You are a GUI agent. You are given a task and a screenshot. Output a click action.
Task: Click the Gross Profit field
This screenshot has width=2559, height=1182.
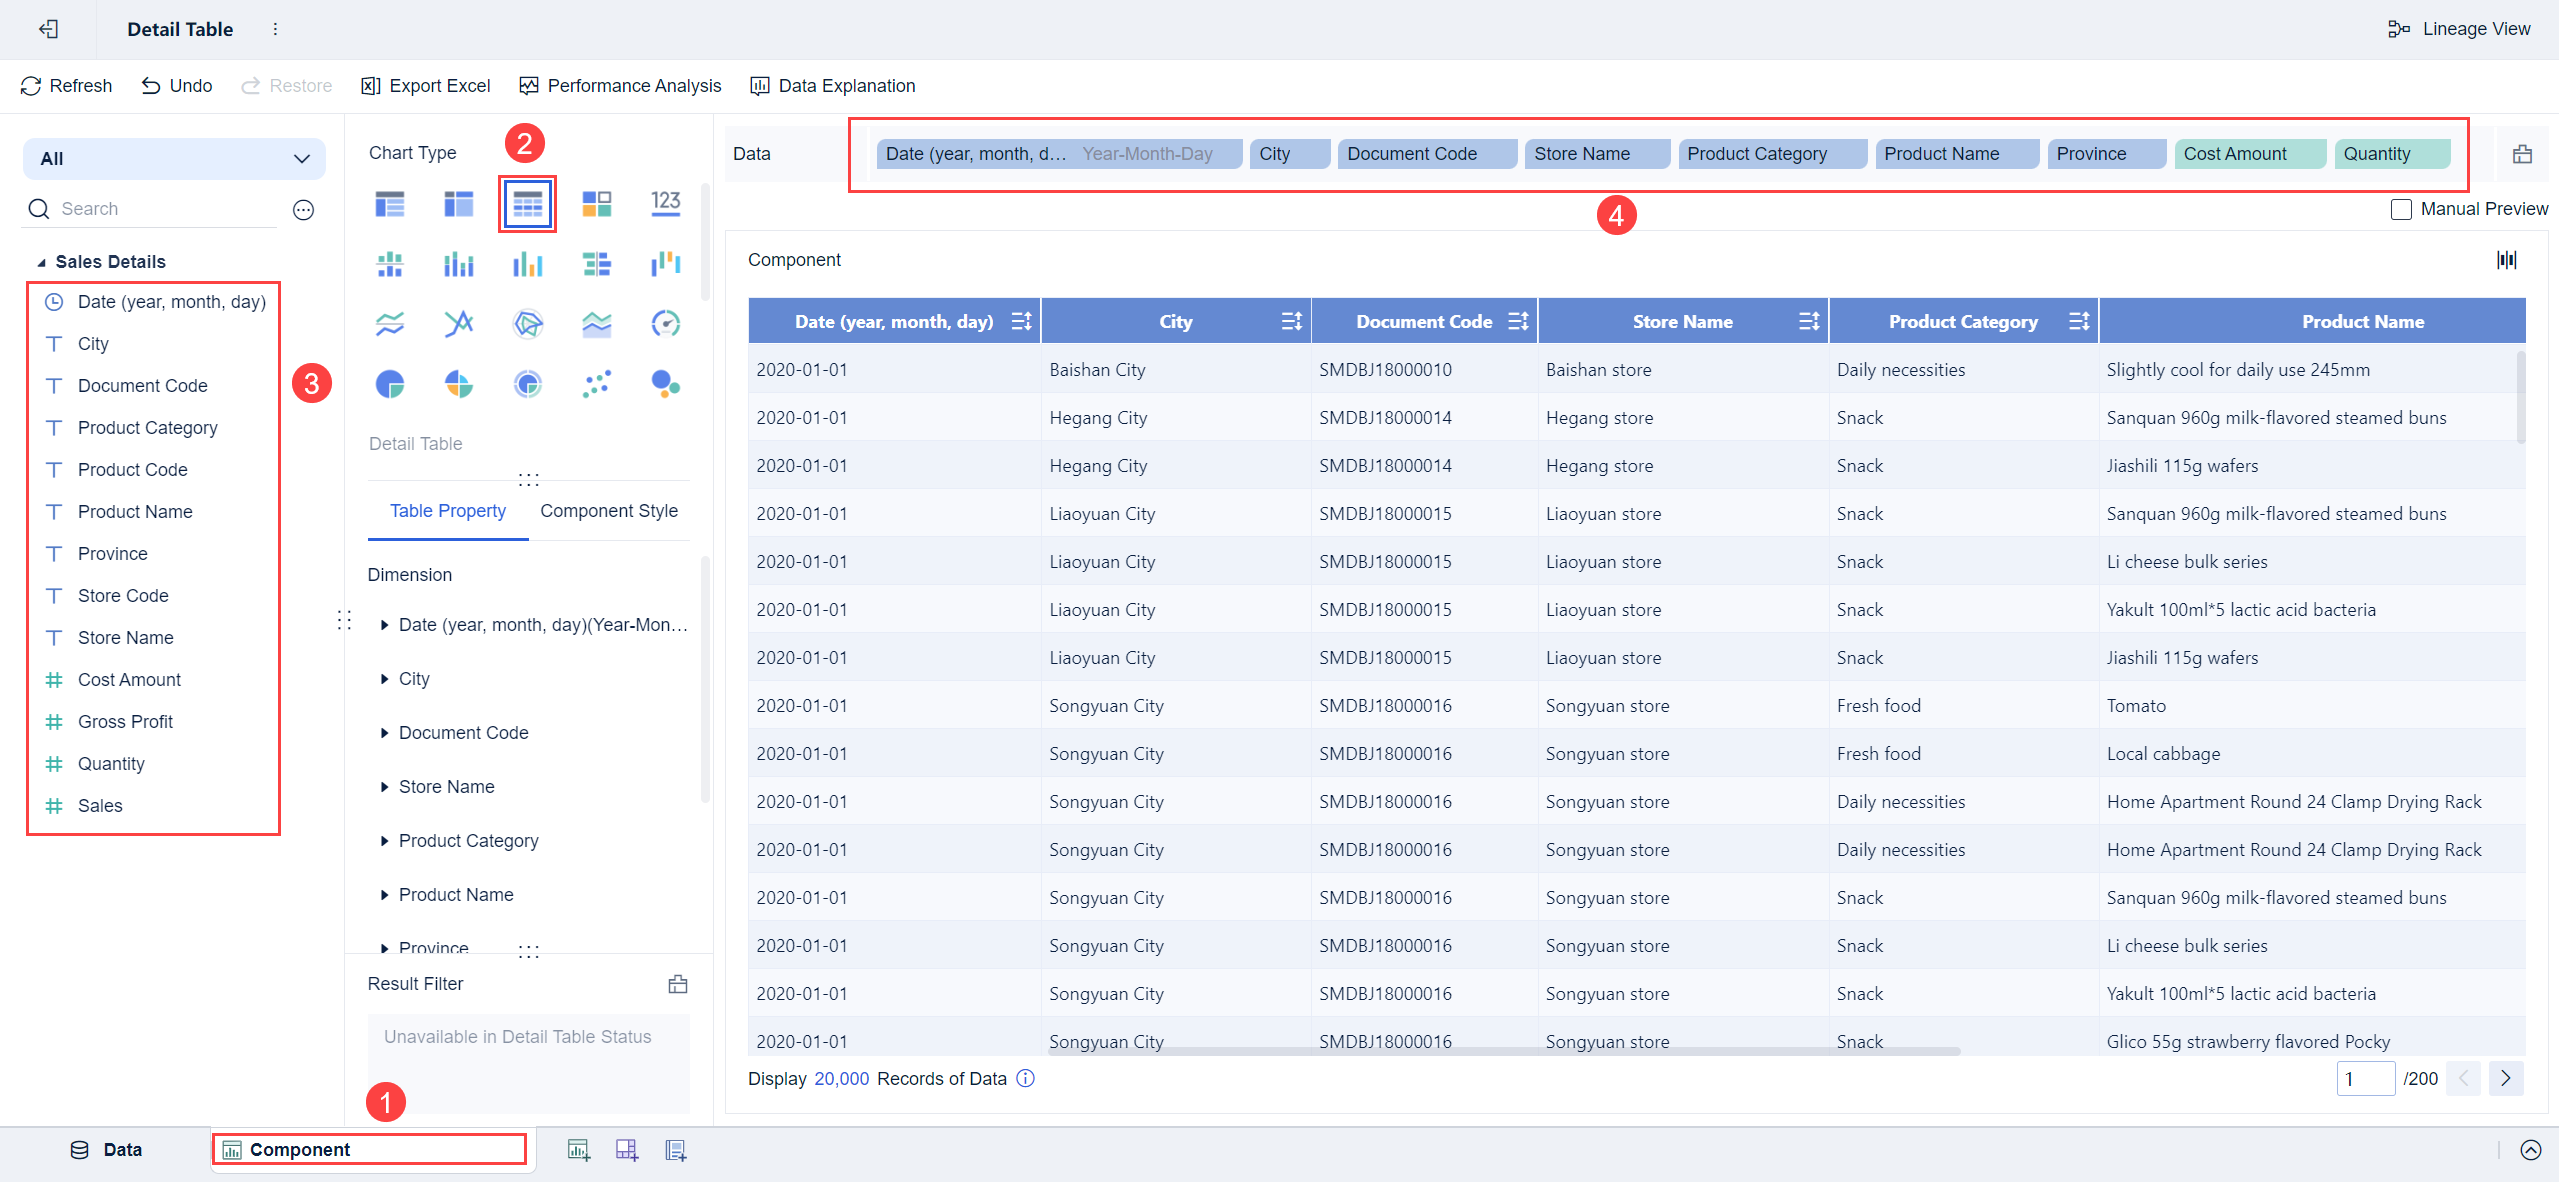[125, 722]
